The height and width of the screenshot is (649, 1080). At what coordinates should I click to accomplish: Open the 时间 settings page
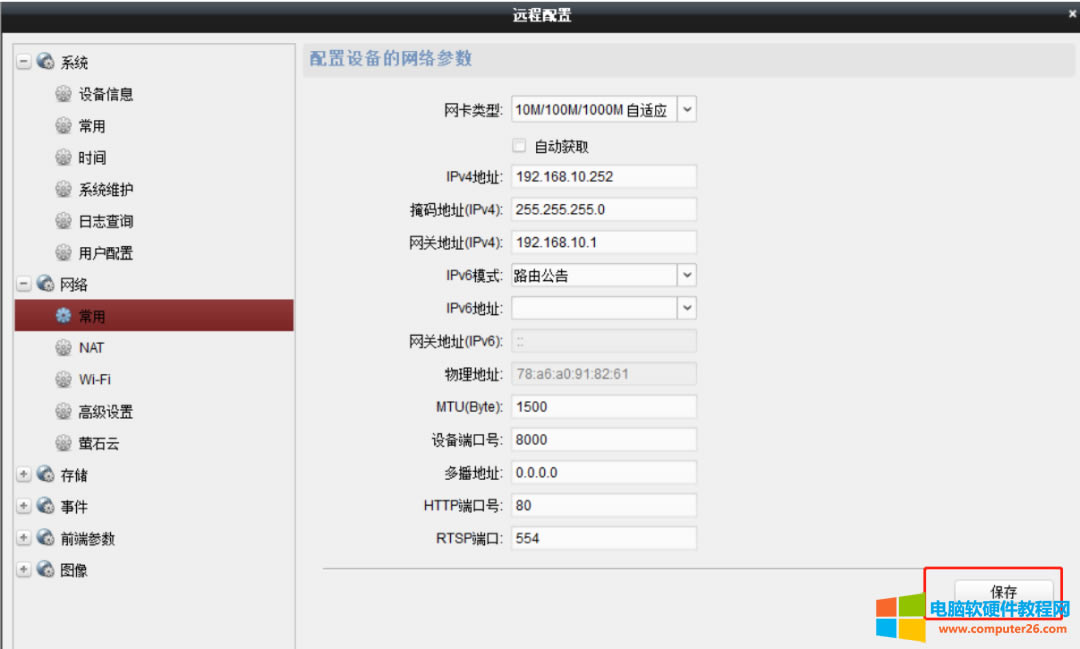click(x=92, y=158)
